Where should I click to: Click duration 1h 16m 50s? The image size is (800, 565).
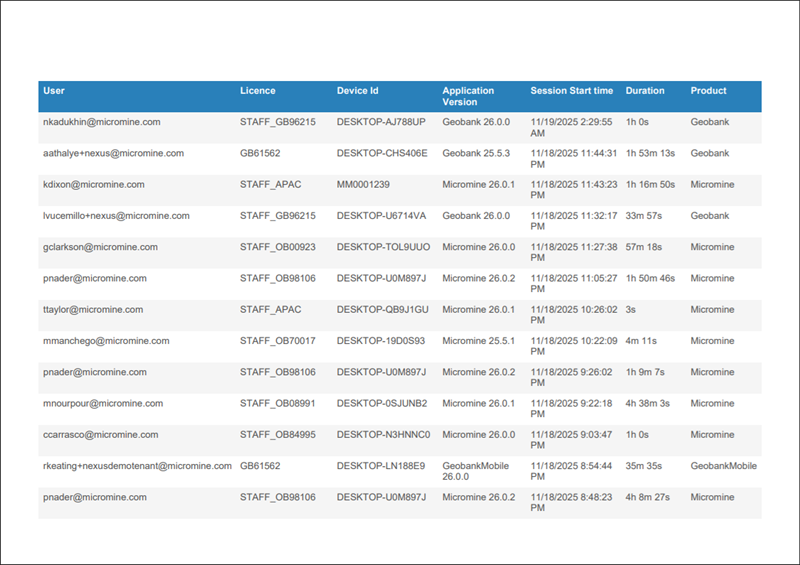[650, 184]
